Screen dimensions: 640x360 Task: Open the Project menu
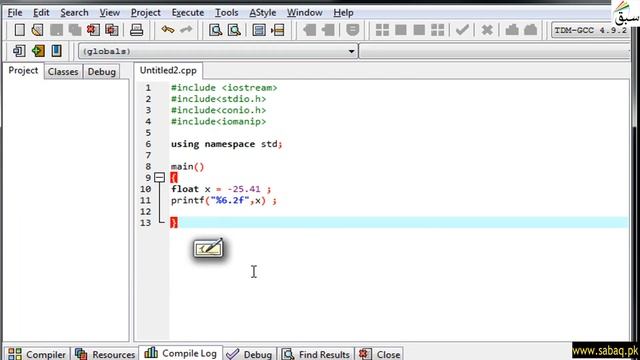click(145, 13)
